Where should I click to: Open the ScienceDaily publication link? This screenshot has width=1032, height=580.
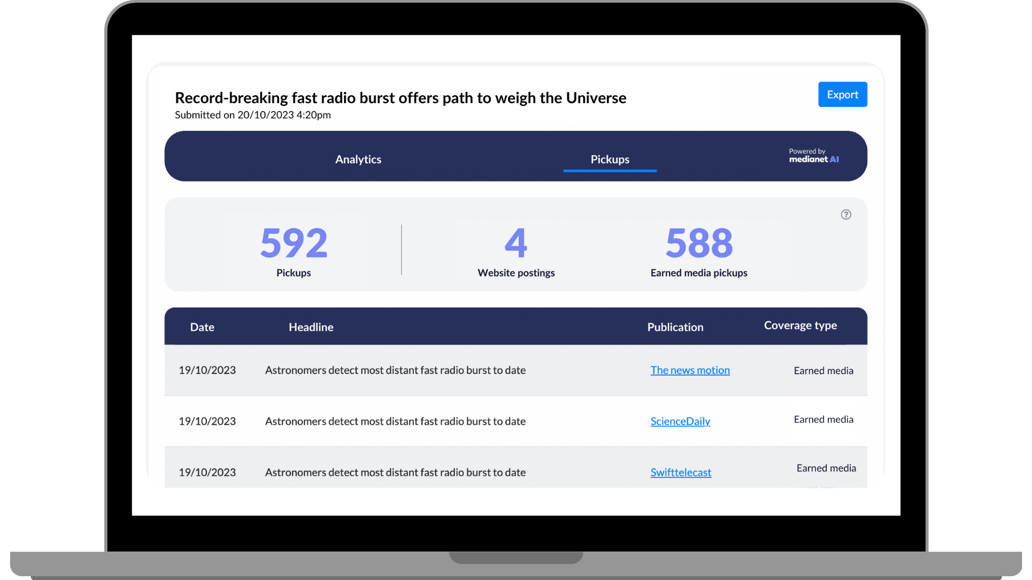coord(680,421)
